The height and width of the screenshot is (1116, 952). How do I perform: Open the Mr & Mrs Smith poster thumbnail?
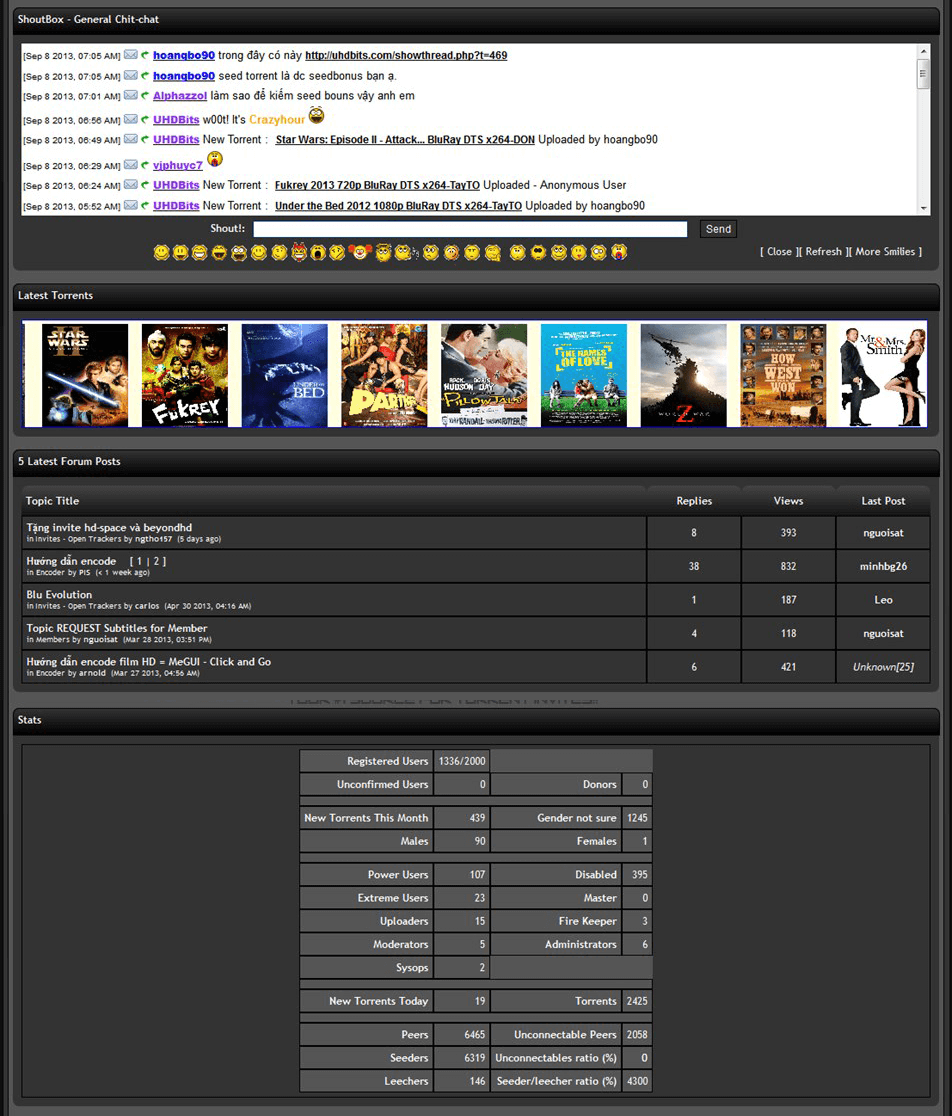883,375
